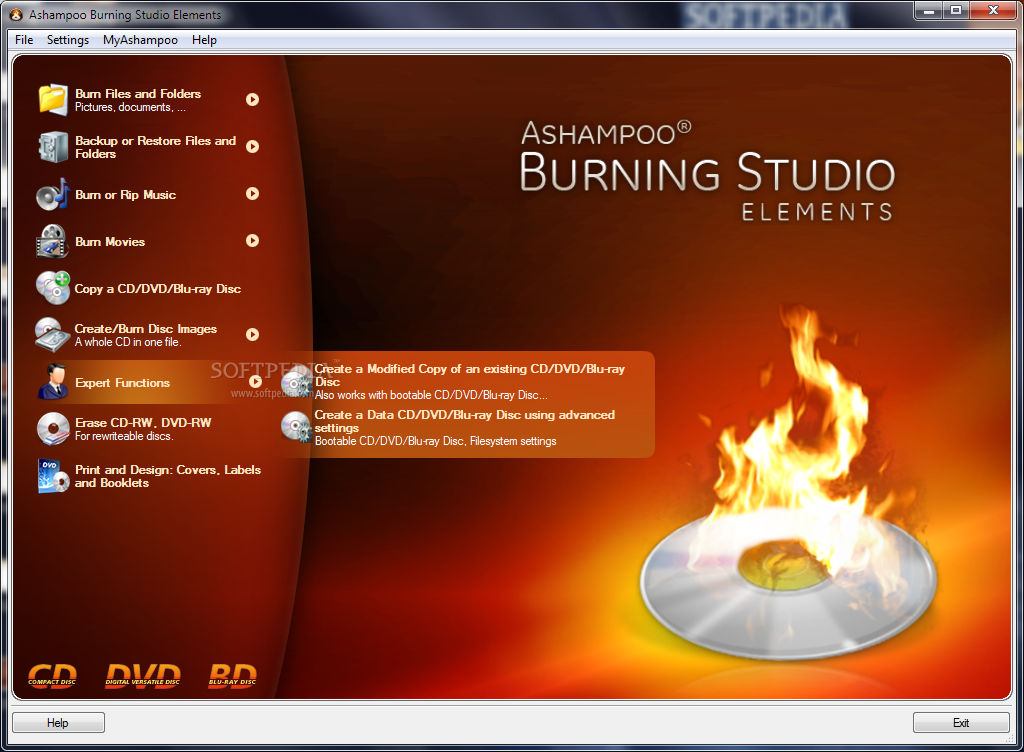Close the Ashampoo Burning Studio window
The height and width of the screenshot is (752, 1024).
point(993,10)
